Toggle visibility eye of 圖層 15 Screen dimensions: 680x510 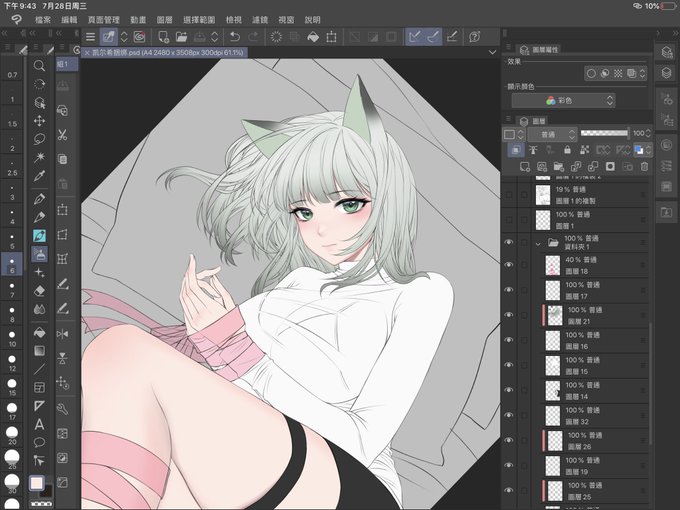click(509, 365)
